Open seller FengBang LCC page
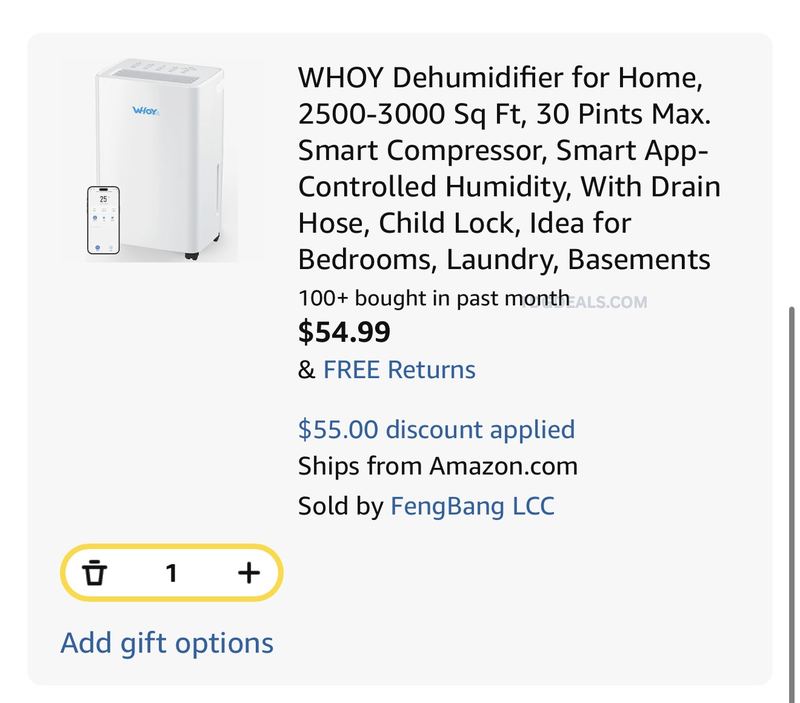 (x=472, y=506)
